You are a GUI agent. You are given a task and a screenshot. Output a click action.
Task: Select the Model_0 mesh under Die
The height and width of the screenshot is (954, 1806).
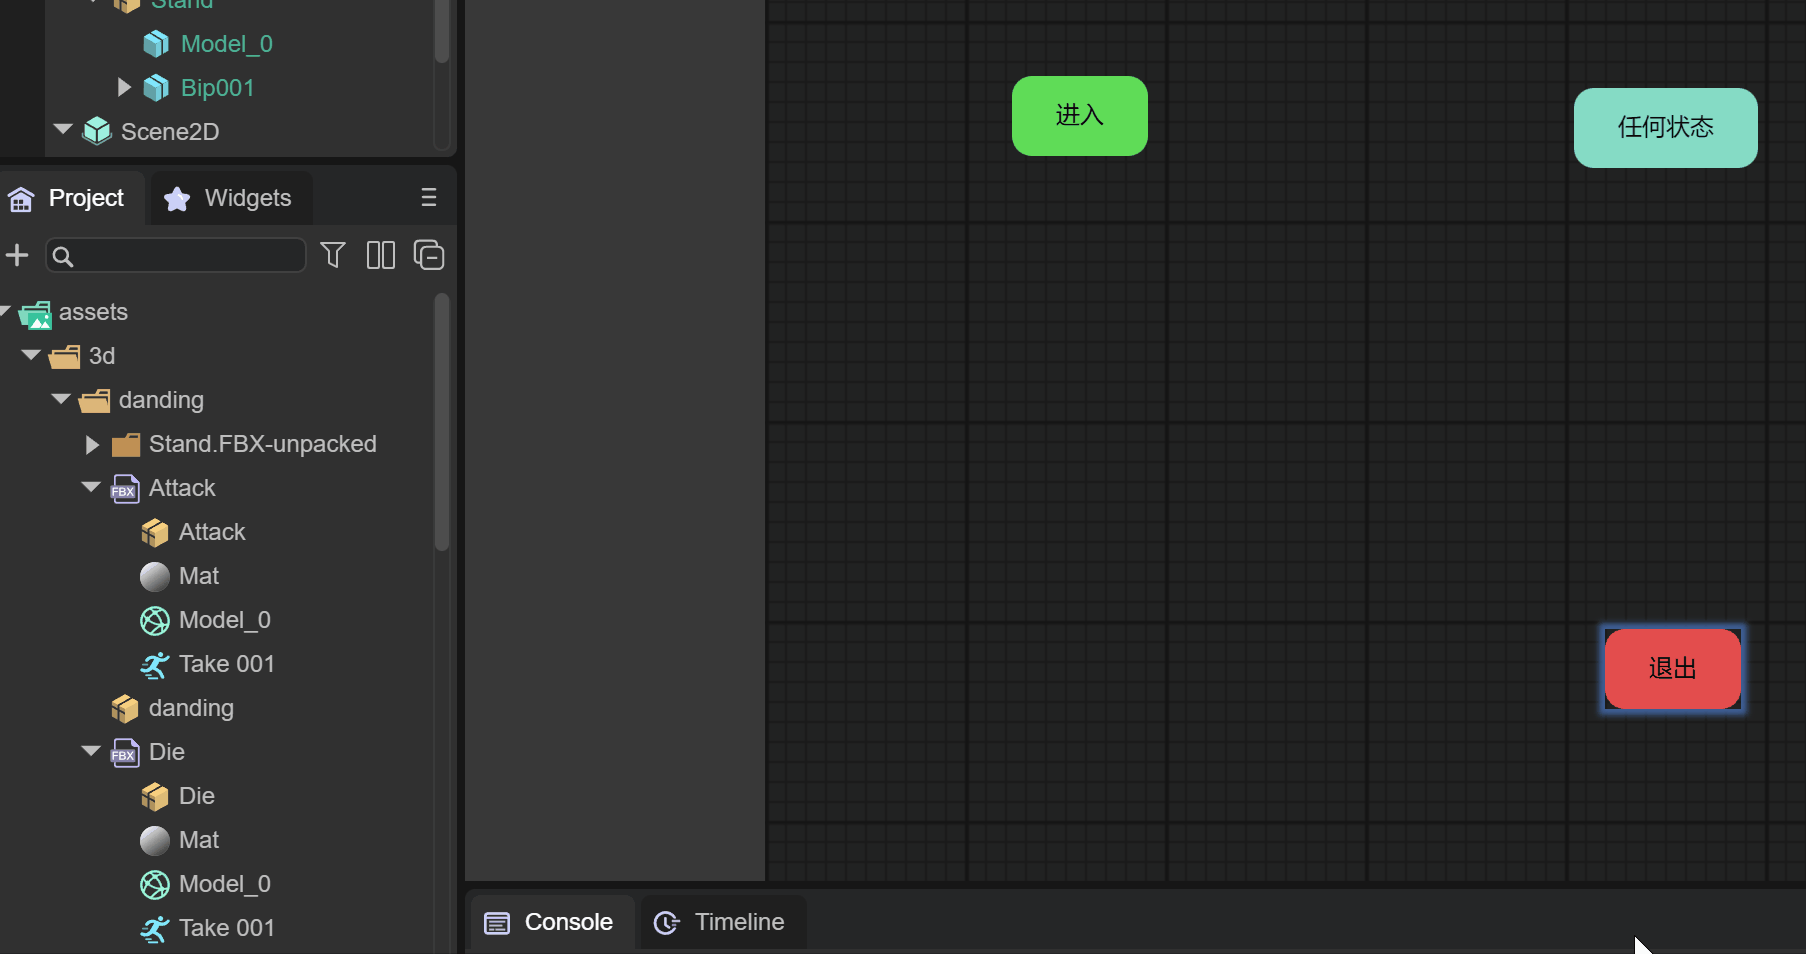point(224,884)
